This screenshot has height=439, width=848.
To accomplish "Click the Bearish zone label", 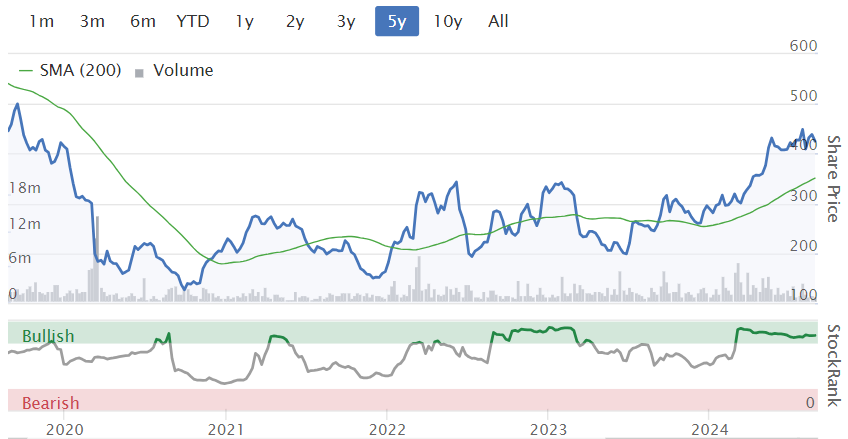I will [50, 403].
